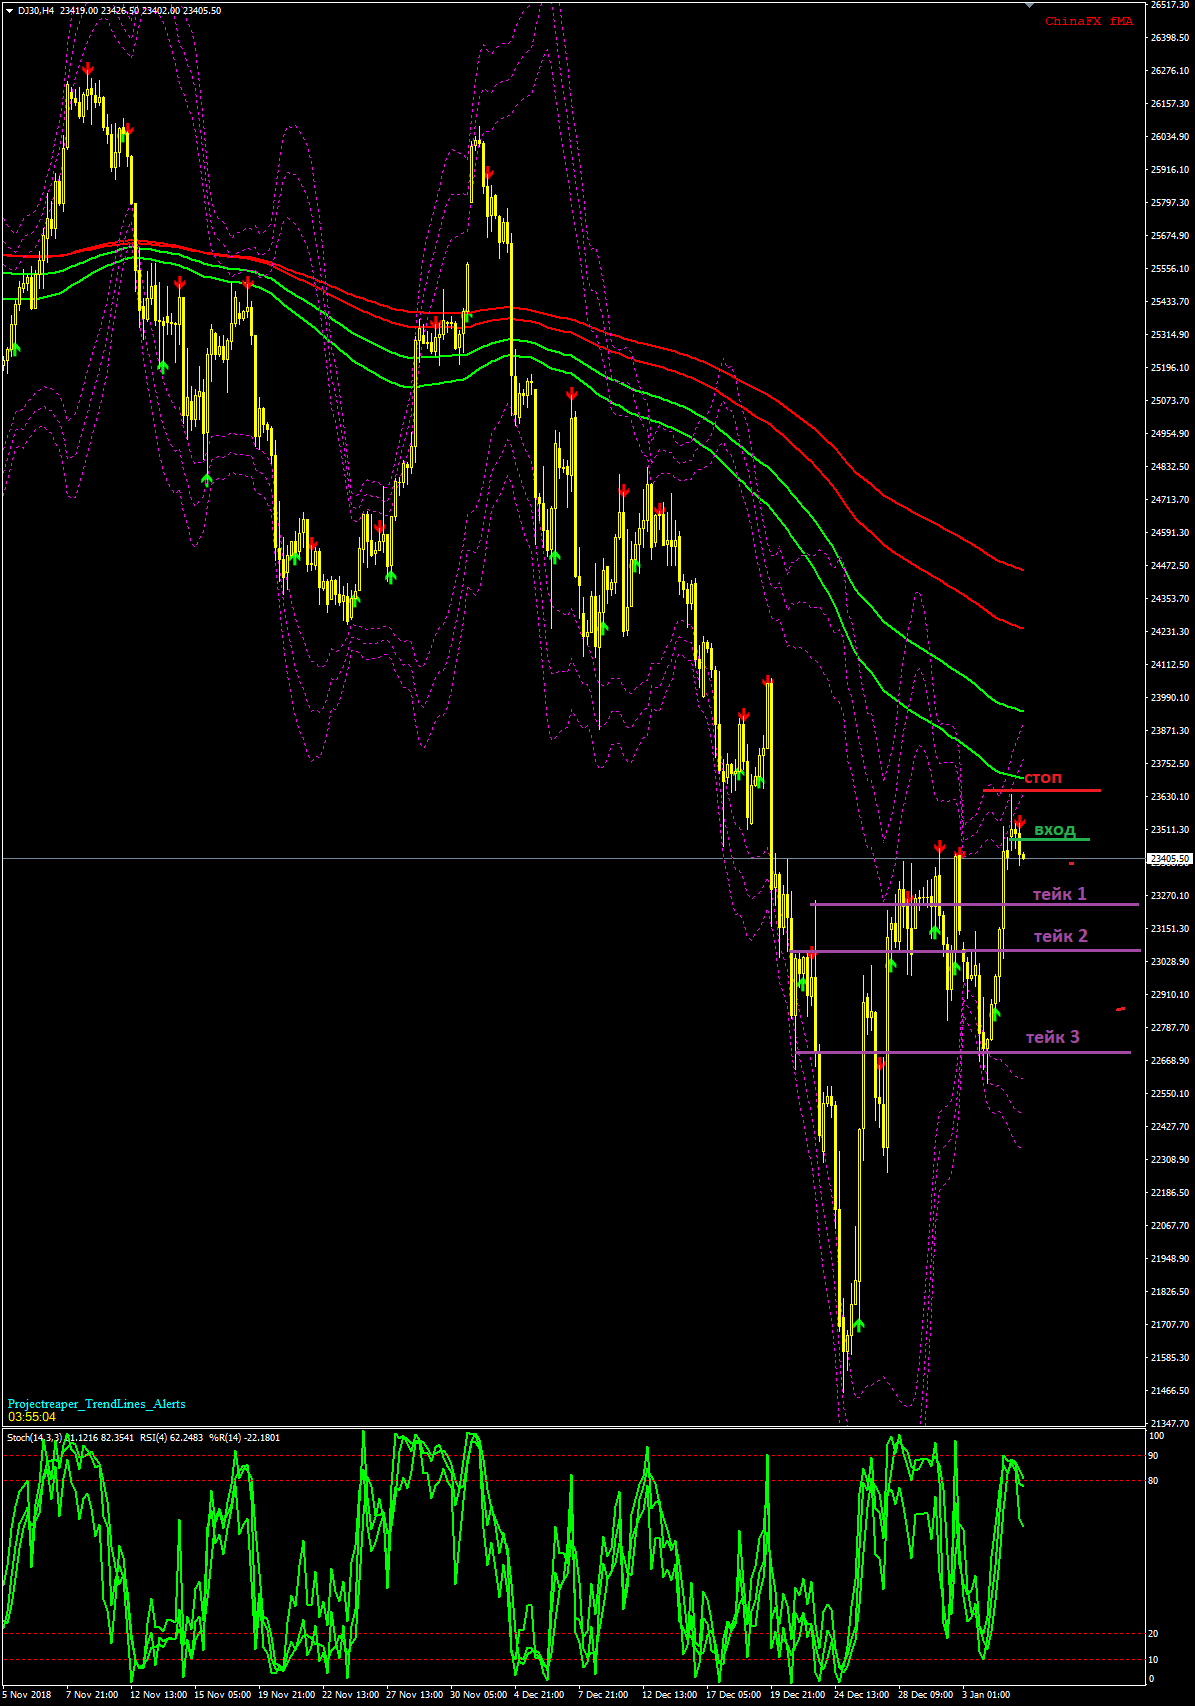Image resolution: width=1195 pixels, height=1706 pixels.
Task: Click the red dashed 80 level line in oscillator
Action: click(x=572, y=1480)
